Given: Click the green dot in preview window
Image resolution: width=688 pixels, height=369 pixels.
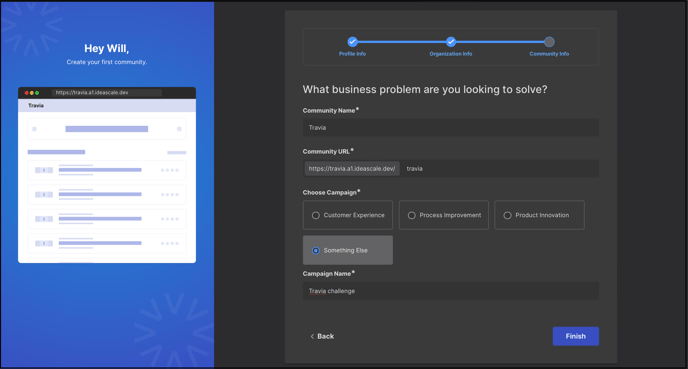Looking at the screenshot, I should pyautogui.click(x=37, y=93).
